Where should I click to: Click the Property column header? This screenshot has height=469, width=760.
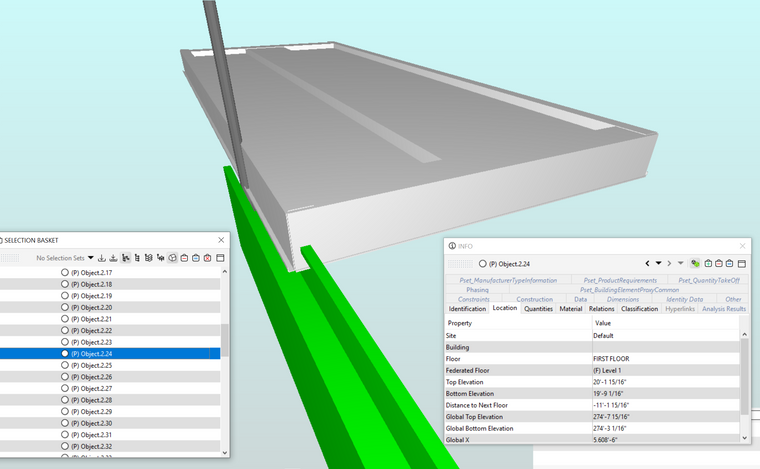[x=519, y=323]
